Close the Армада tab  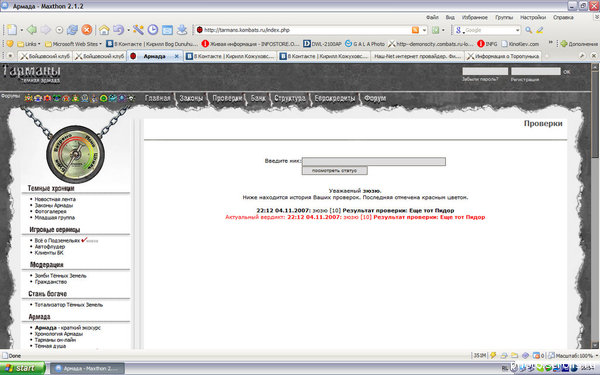click(176, 56)
